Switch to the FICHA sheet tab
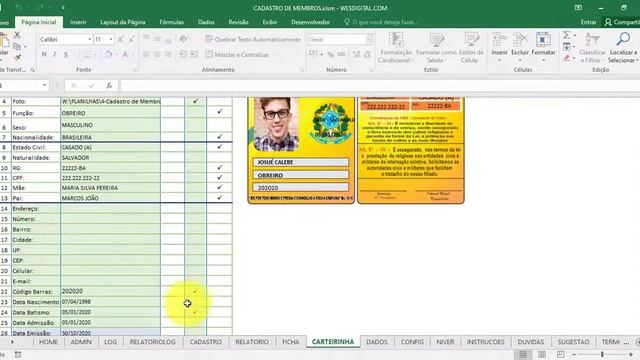 pyautogui.click(x=291, y=342)
